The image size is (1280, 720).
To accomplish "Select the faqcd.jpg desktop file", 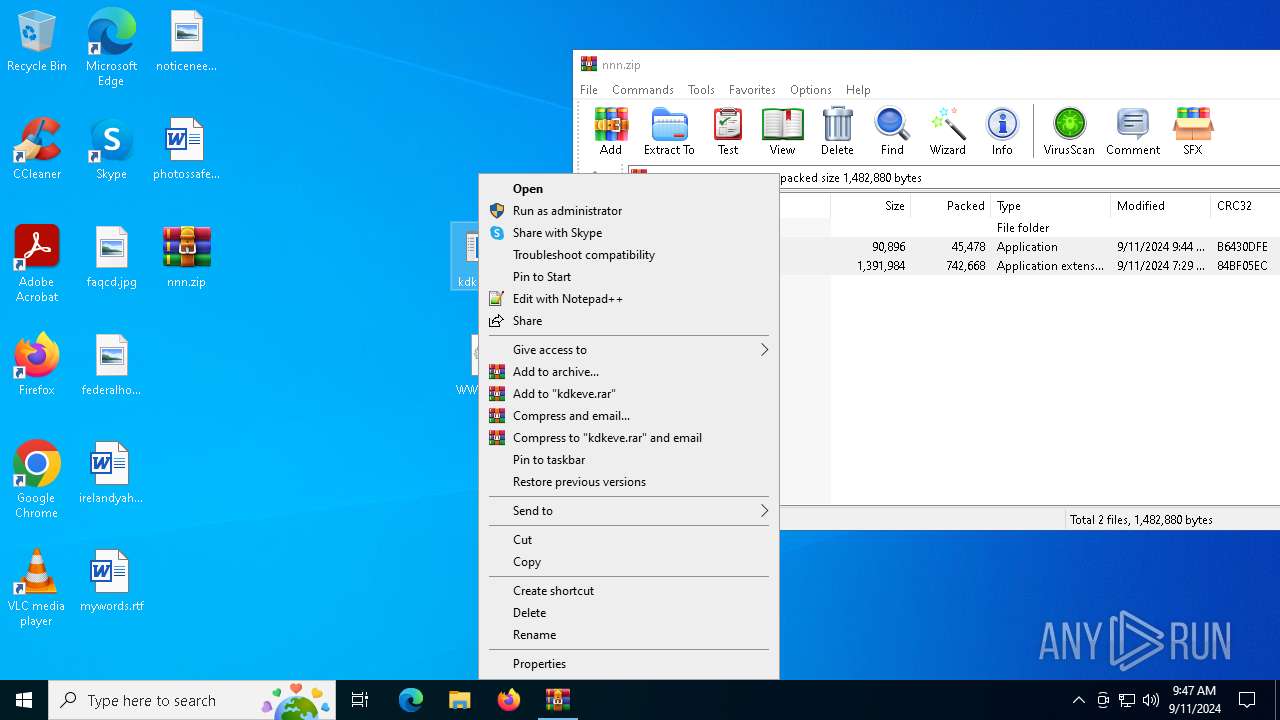I will pos(111,257).
